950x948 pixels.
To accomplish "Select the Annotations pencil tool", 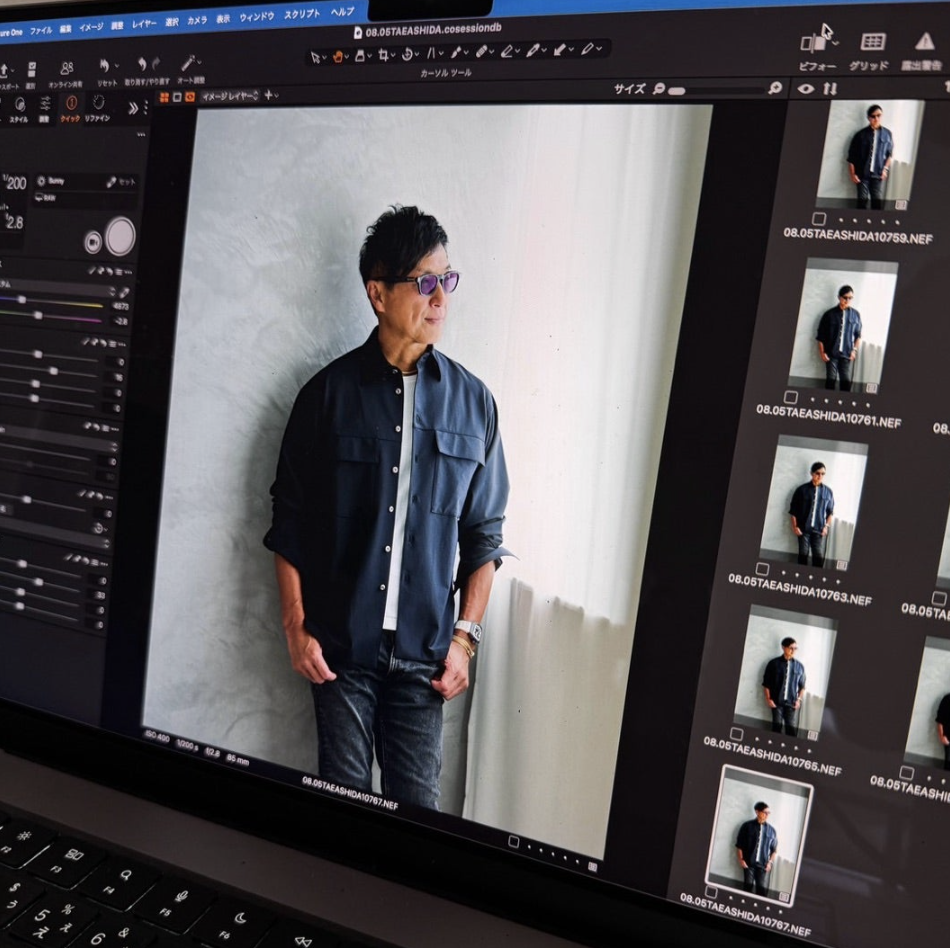I will click(587, 49).
